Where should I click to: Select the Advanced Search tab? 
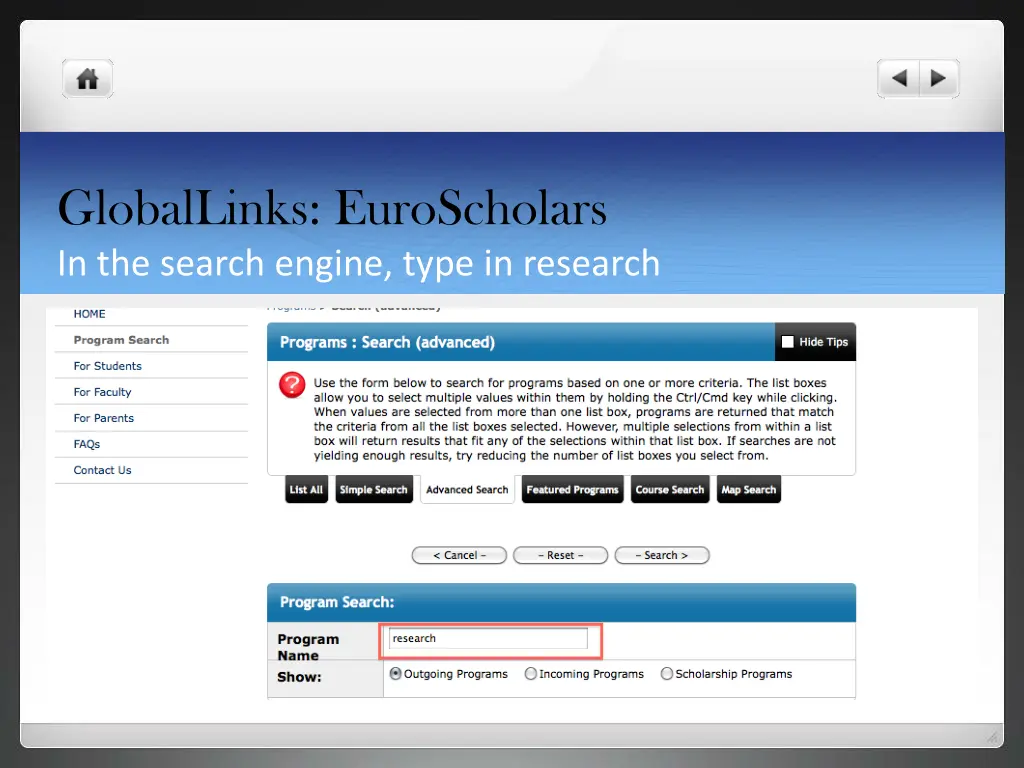(x=467, y=489)
